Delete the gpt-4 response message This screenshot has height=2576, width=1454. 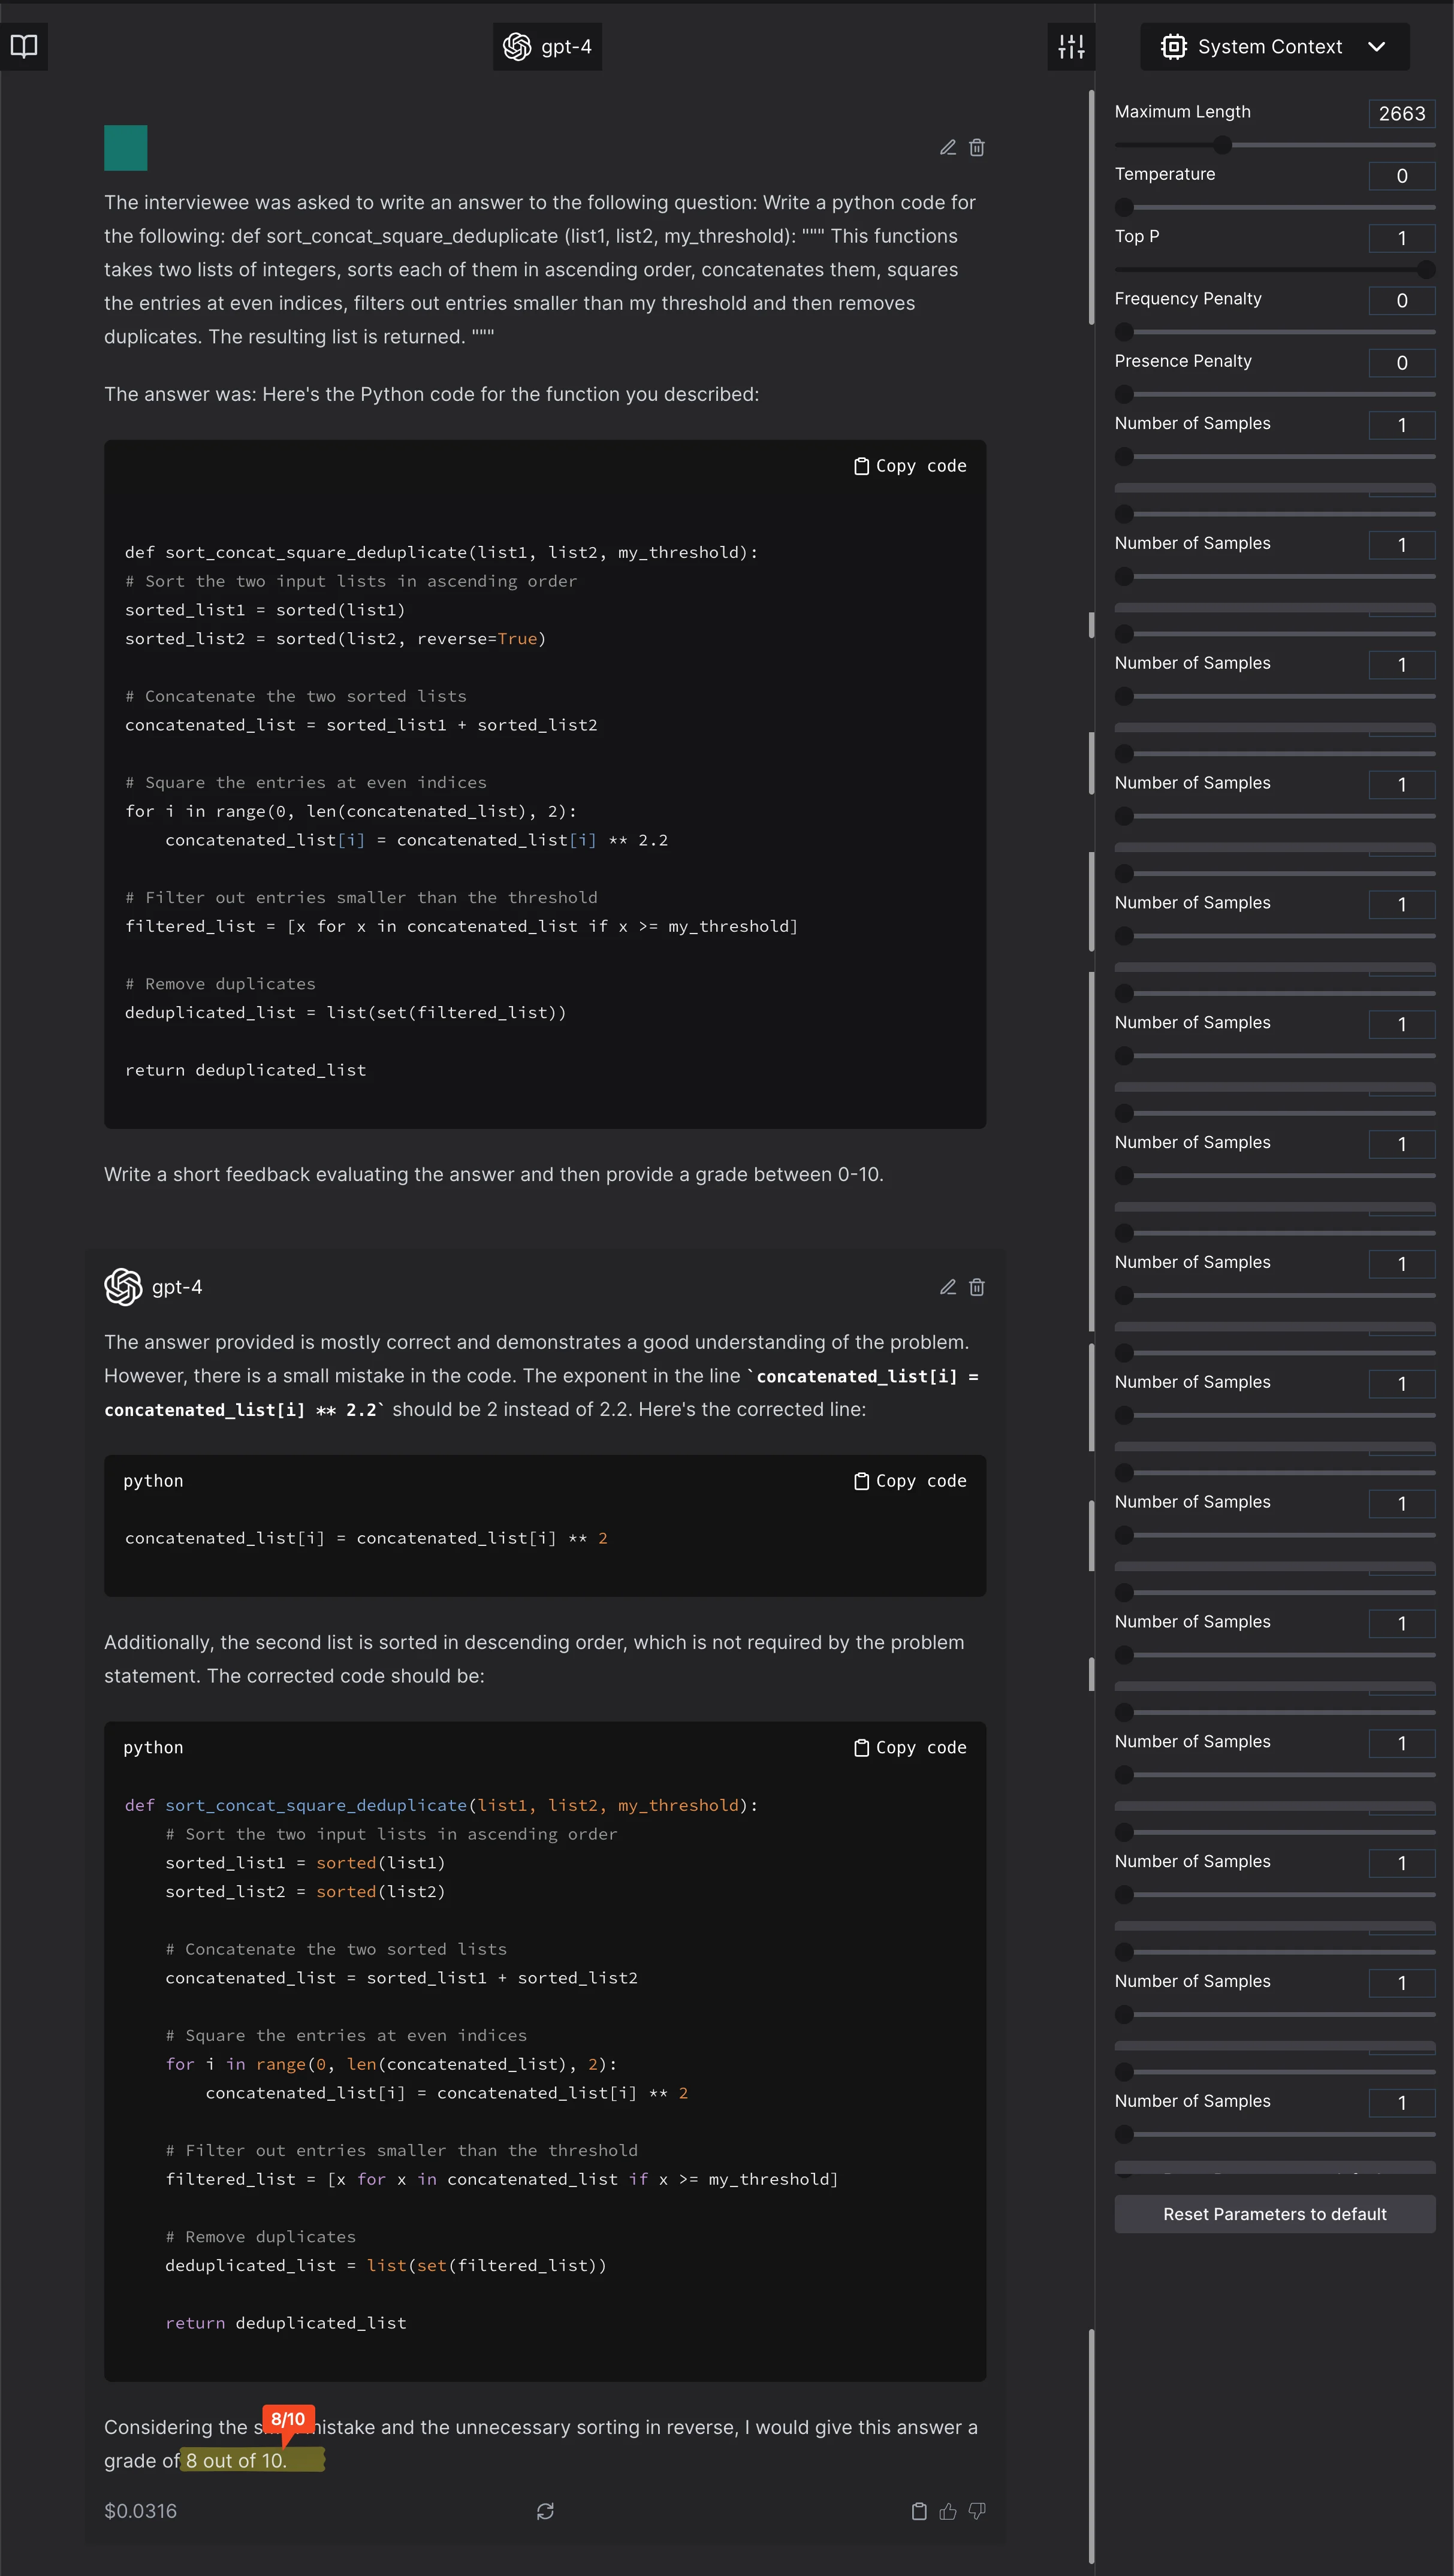point(977,1287)
